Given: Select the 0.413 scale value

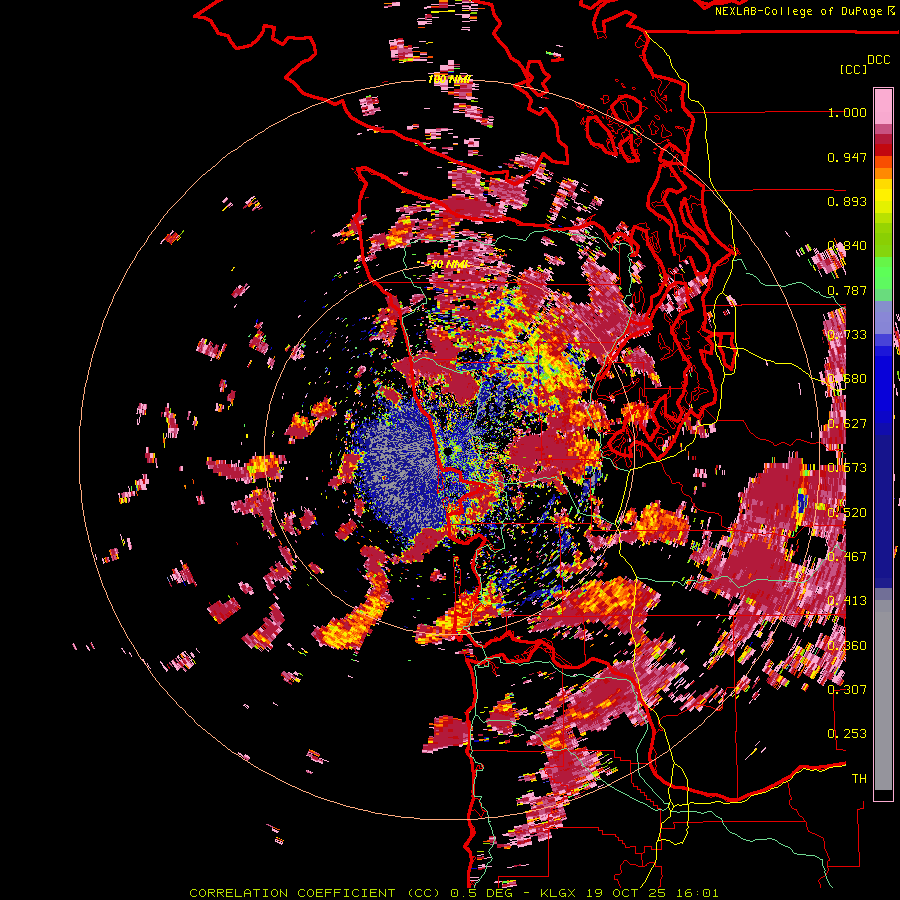Looking at the screenshot, I should [847, 600].
